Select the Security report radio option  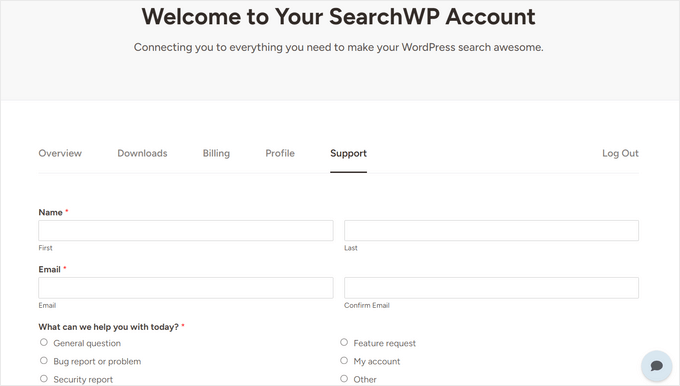tap(44, 379)
